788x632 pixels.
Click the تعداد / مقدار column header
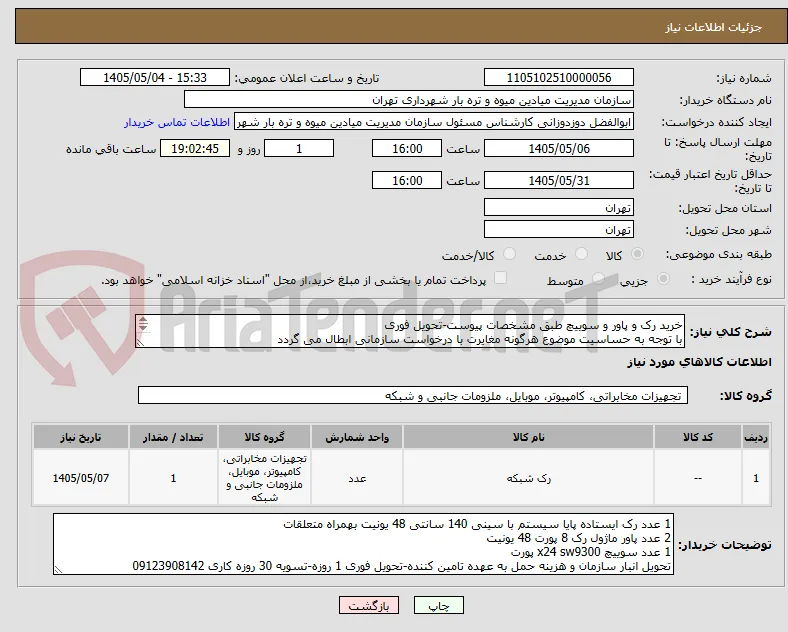click(173, 437)
